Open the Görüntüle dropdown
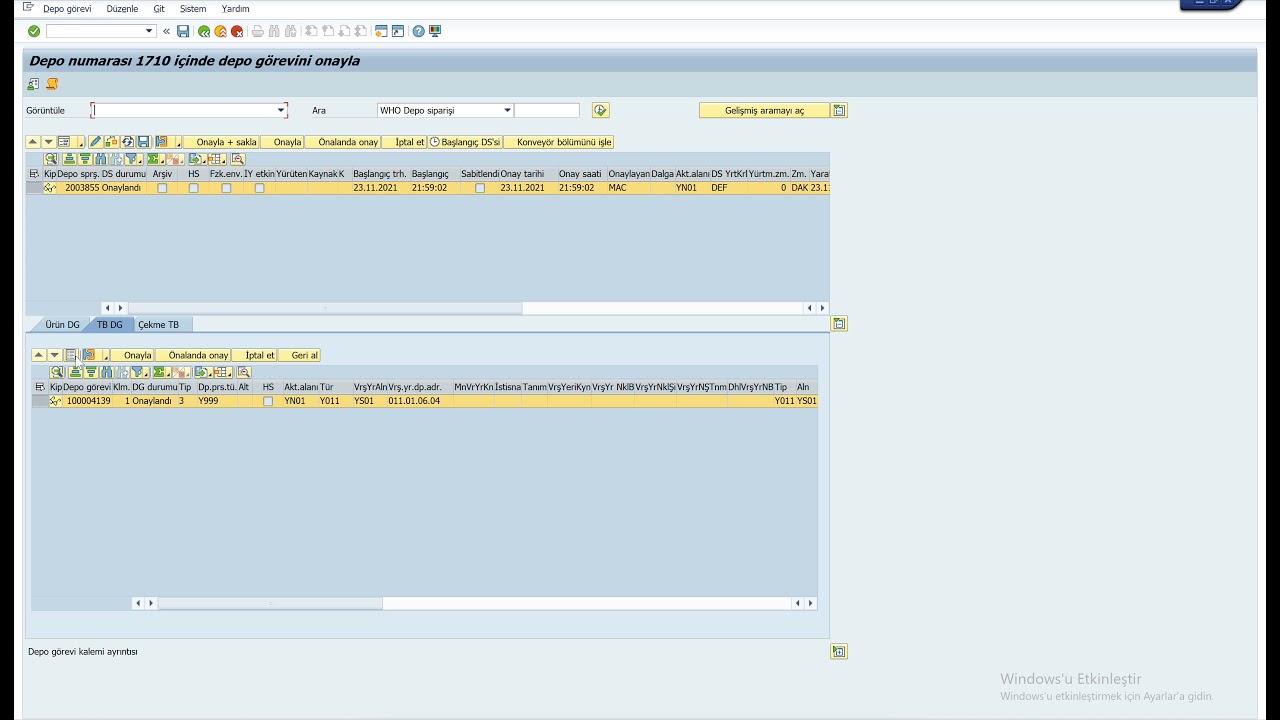The image size is (1280, 720). [x=281, y=110]
